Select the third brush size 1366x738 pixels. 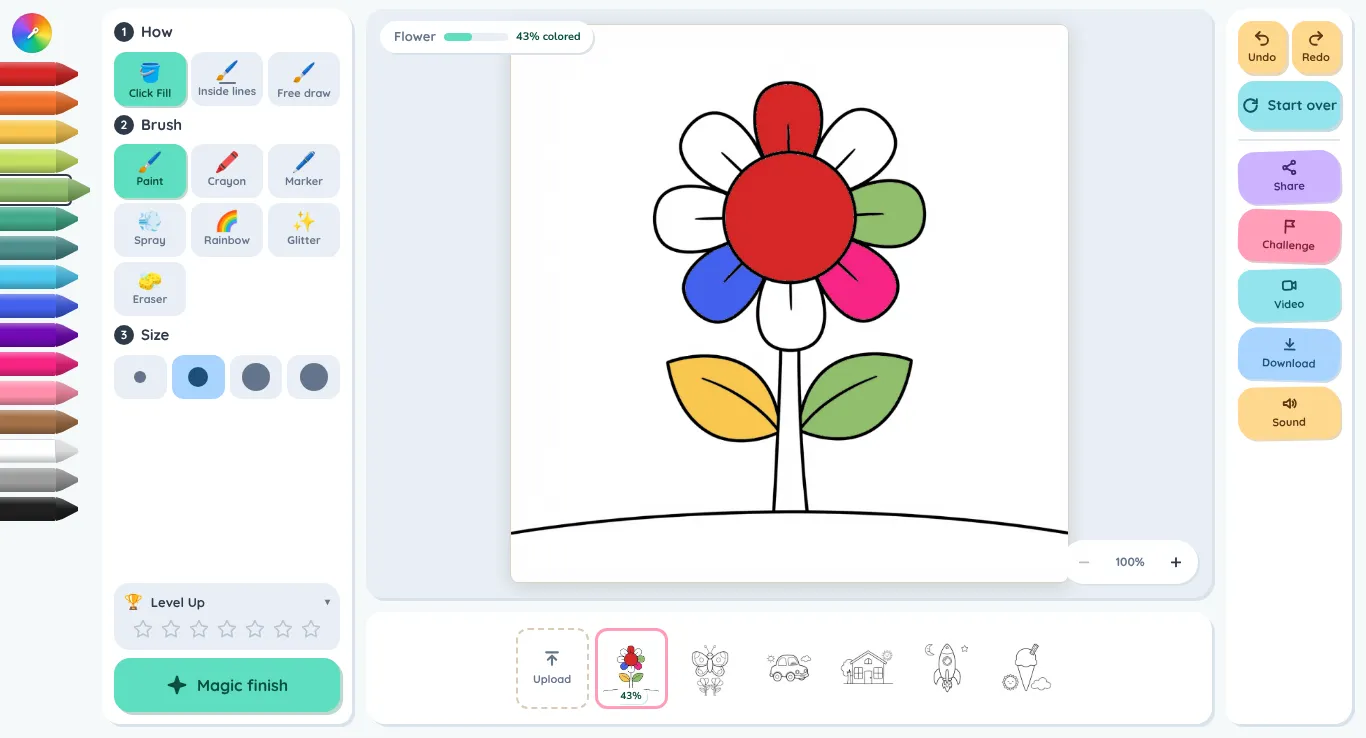point(256,377)
